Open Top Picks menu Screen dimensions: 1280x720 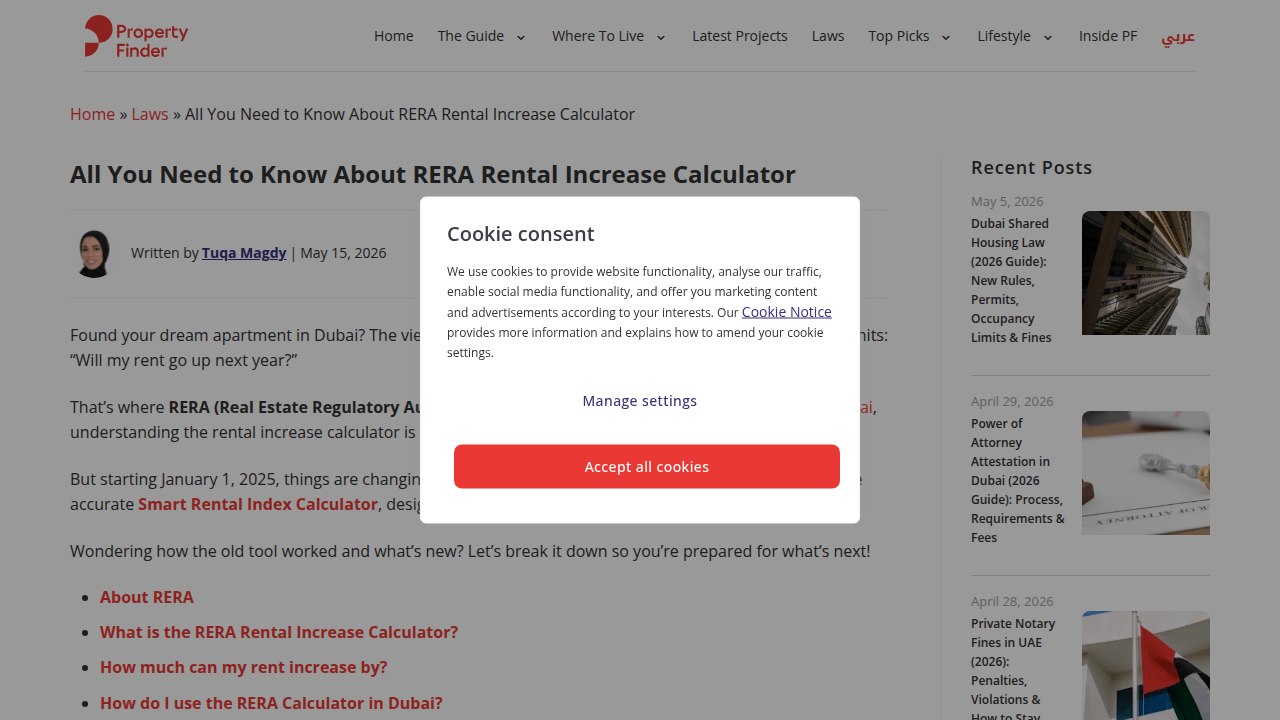[x=899, y=36]
